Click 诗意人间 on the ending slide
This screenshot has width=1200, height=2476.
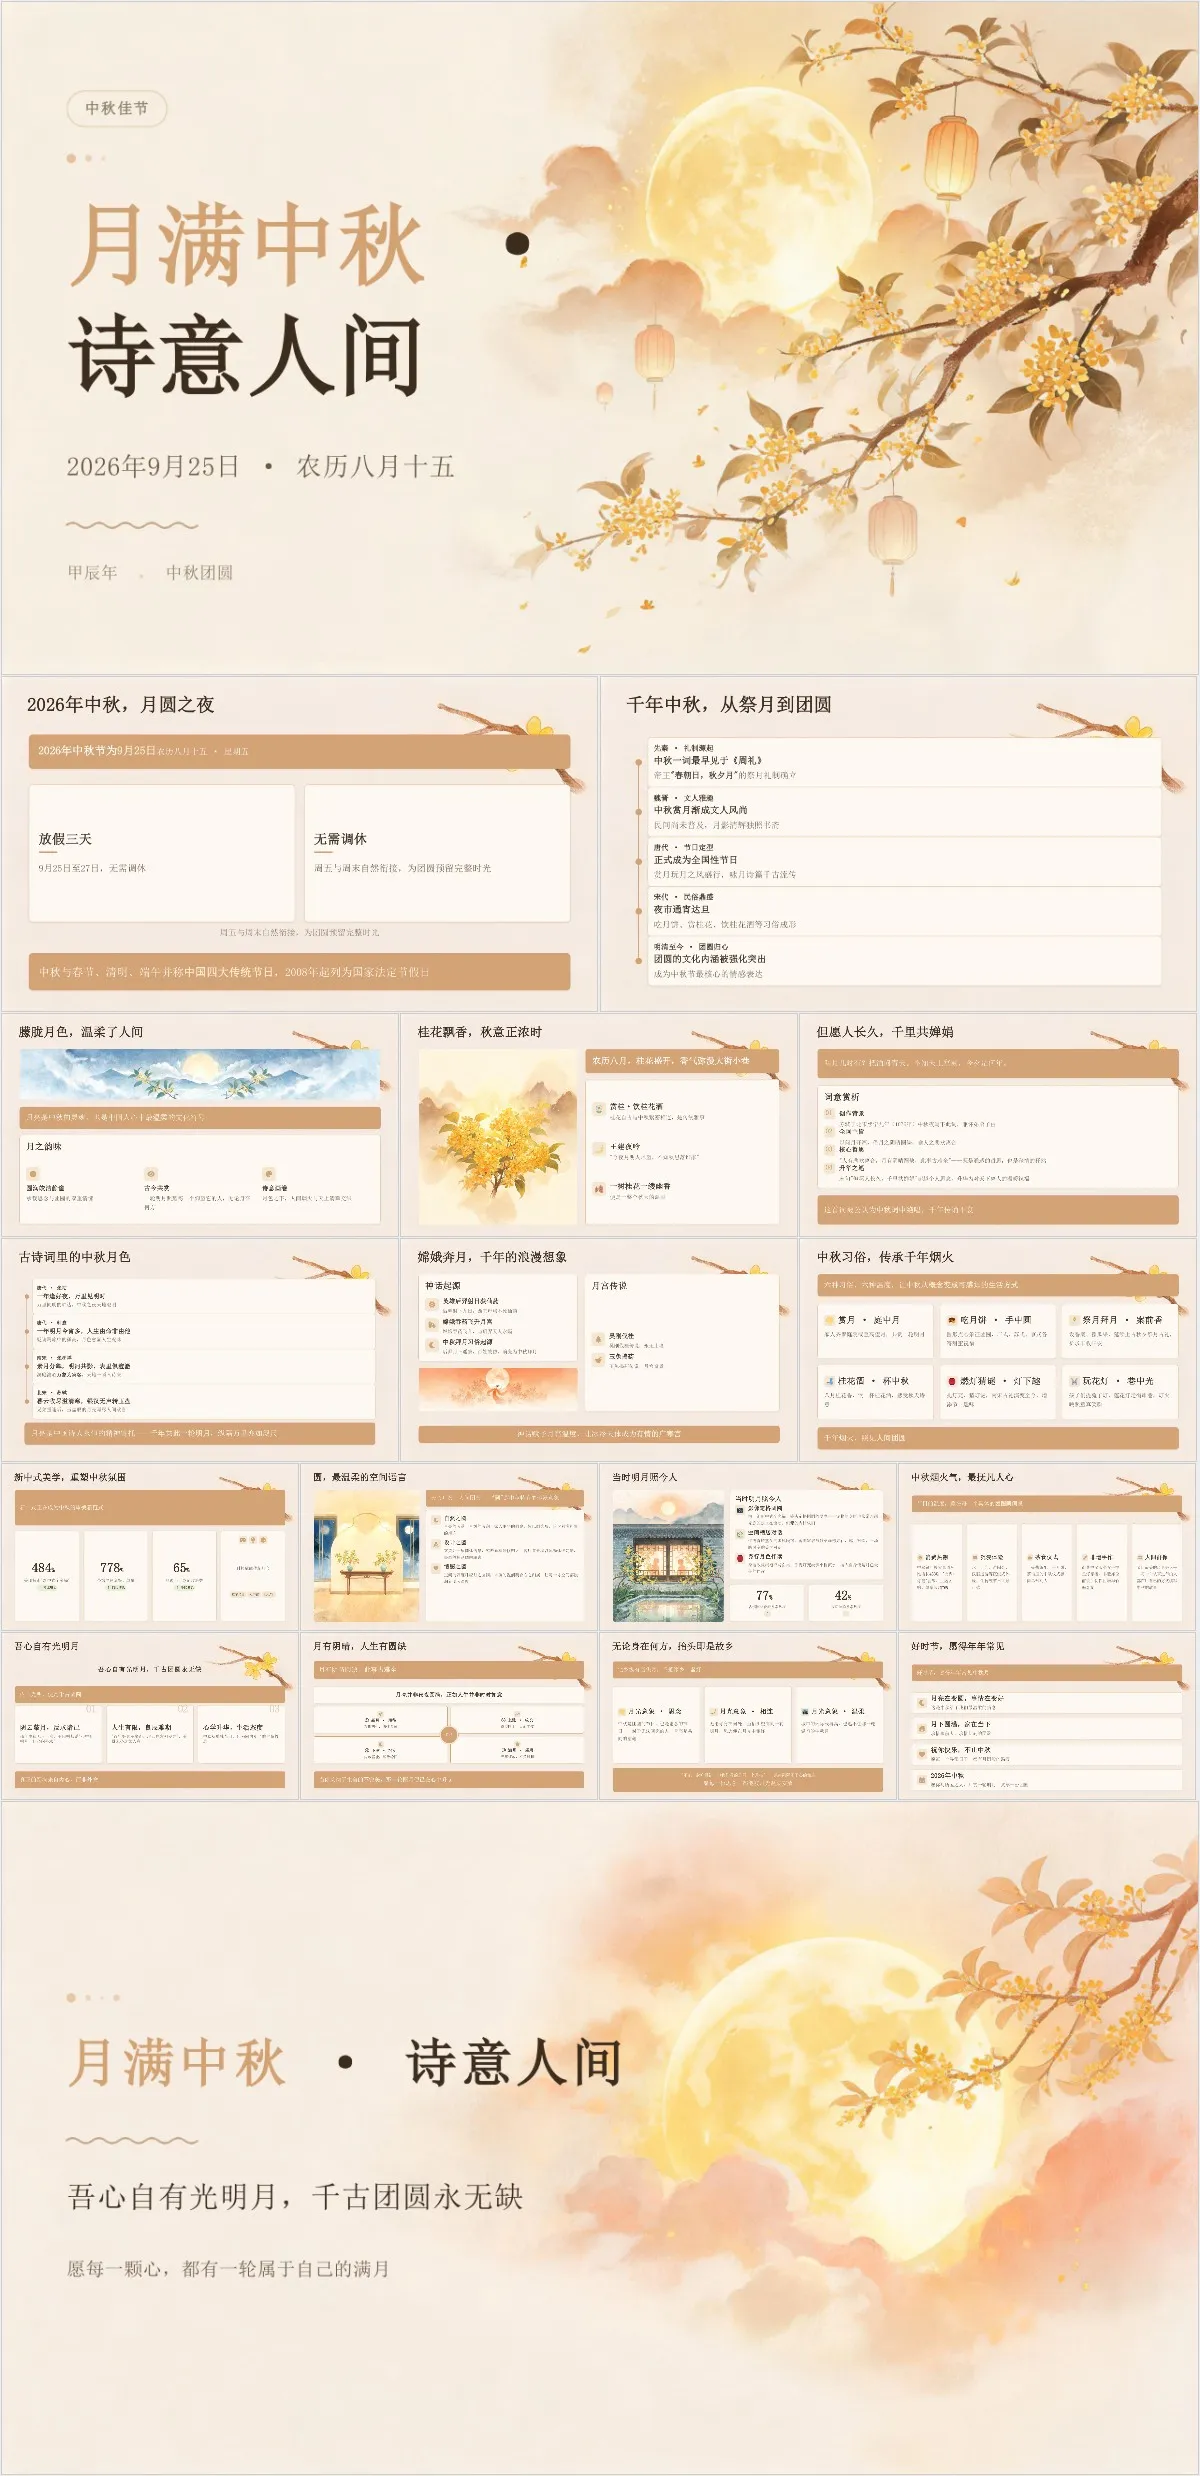tap(514, 2062)
